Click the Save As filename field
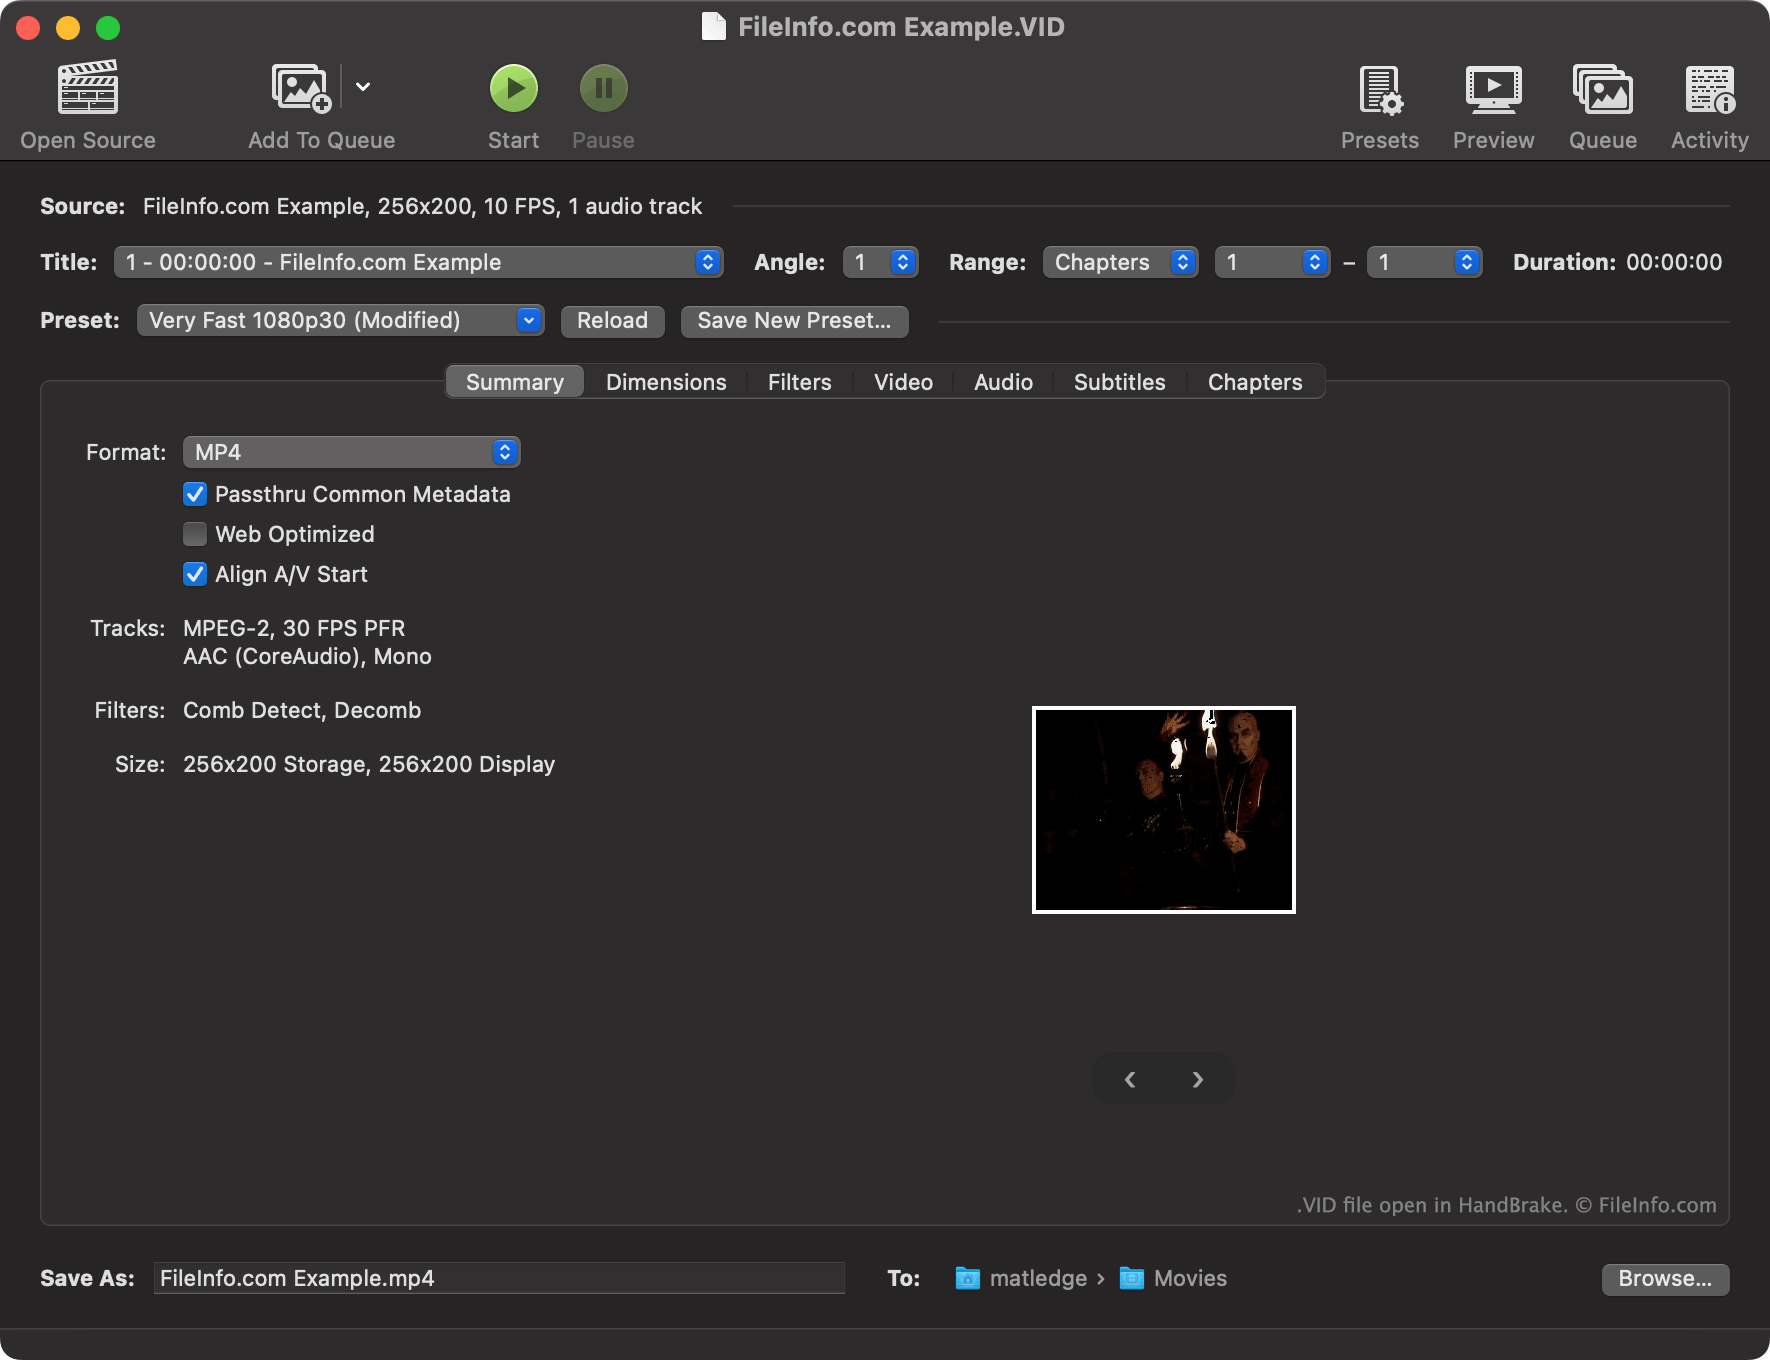Image resolution: width=1770 pixels, height=1360 pixels. click(x=499, y=1278)
